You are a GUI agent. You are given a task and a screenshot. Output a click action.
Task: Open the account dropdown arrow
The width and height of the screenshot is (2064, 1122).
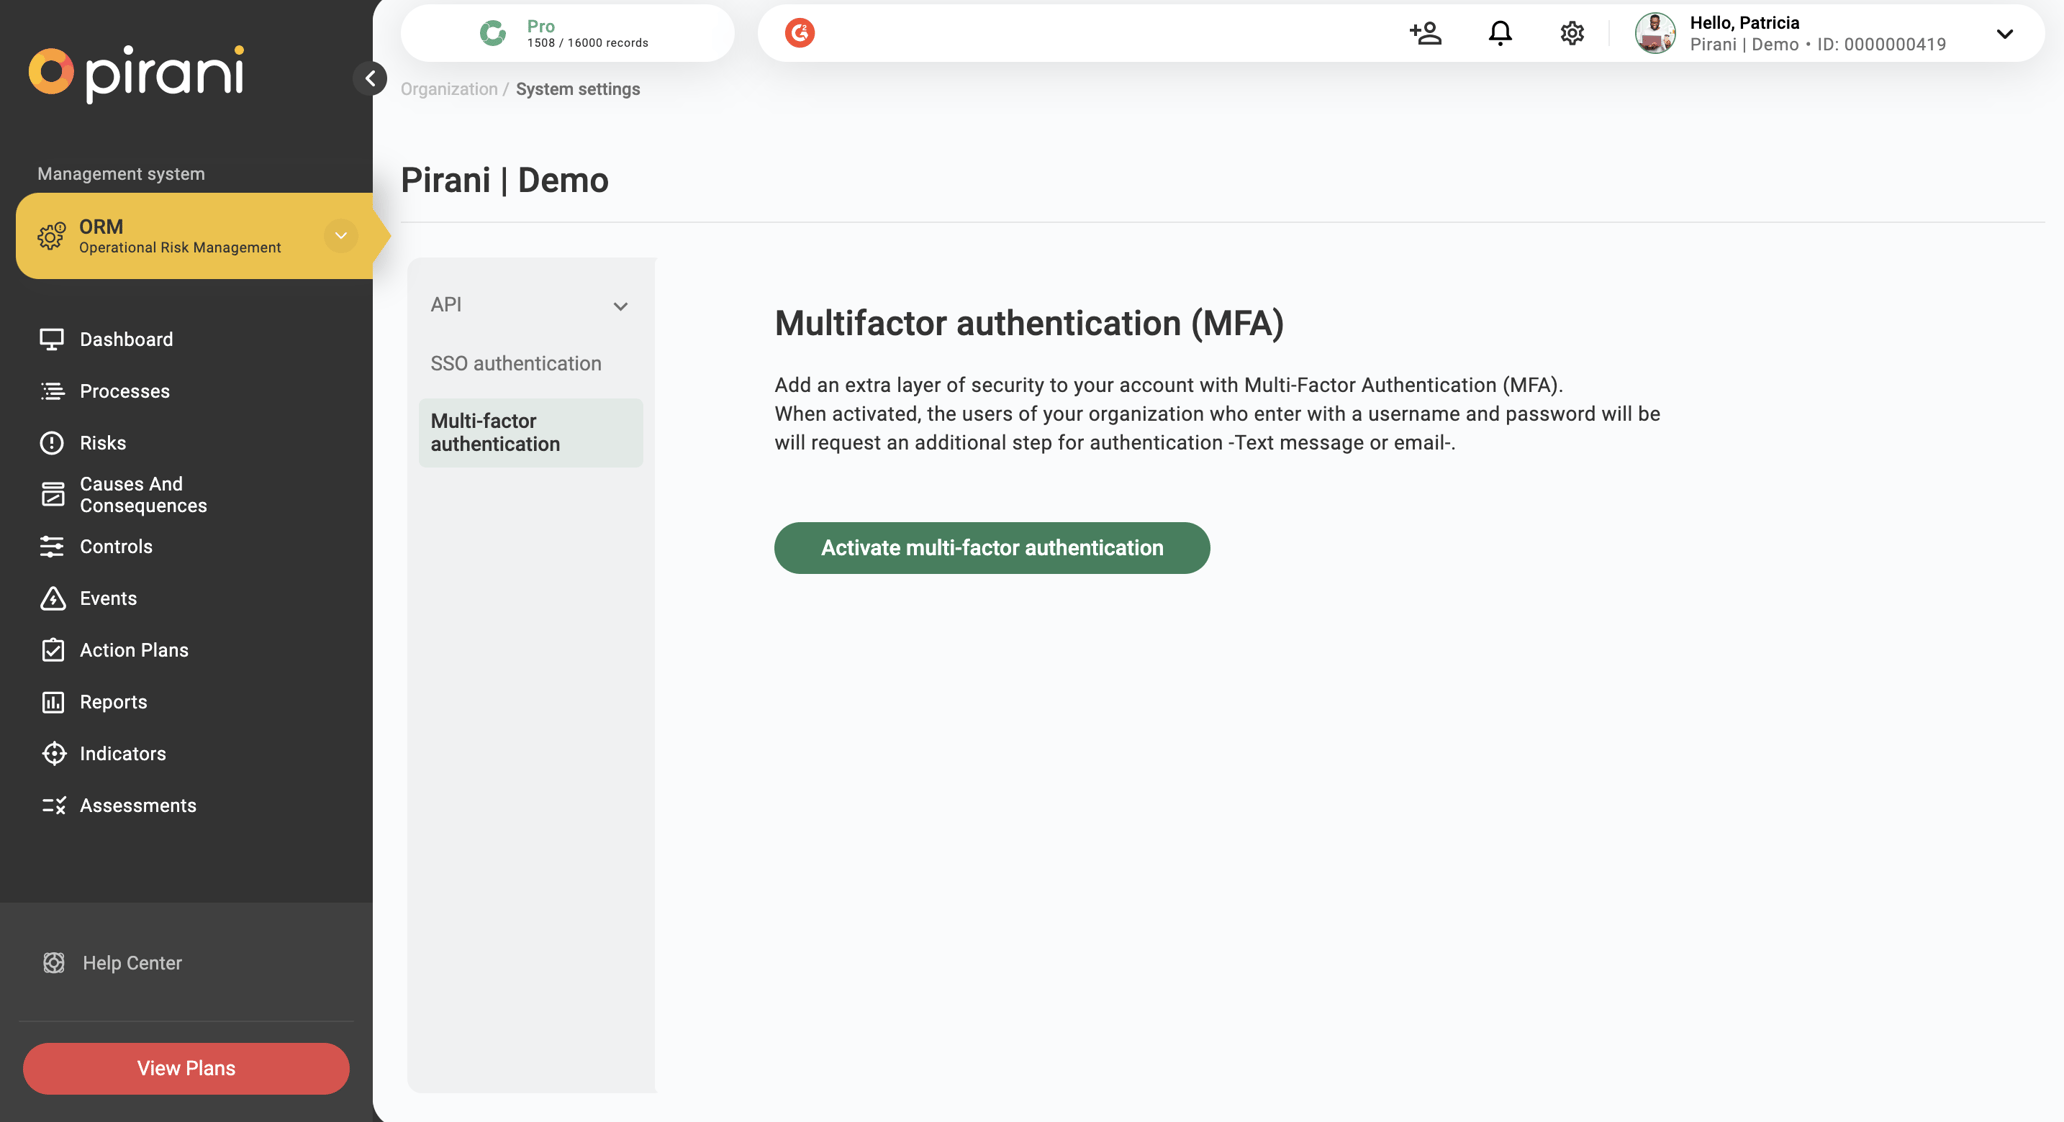[2005, 33]
